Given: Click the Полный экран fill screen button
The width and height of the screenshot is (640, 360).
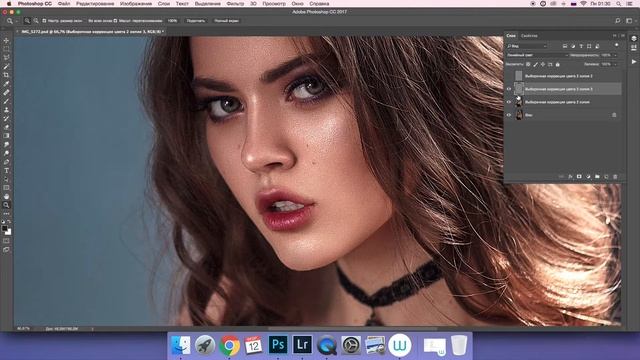Looking at the screenshot, I should [x=227, y=21].
